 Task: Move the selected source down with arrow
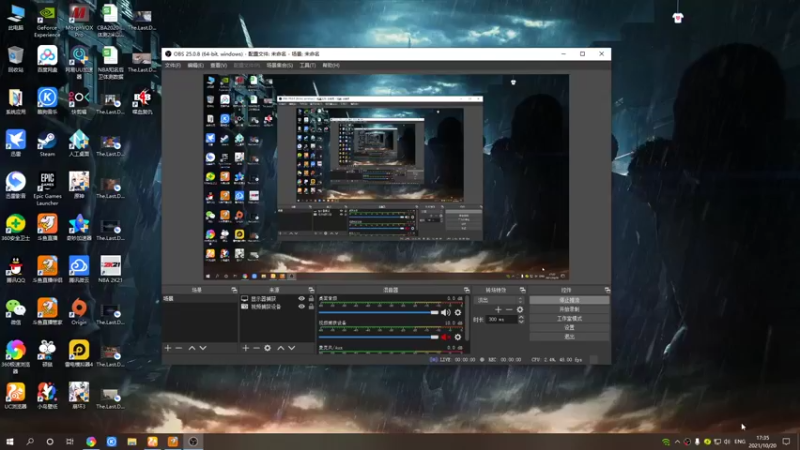point(292,348)
